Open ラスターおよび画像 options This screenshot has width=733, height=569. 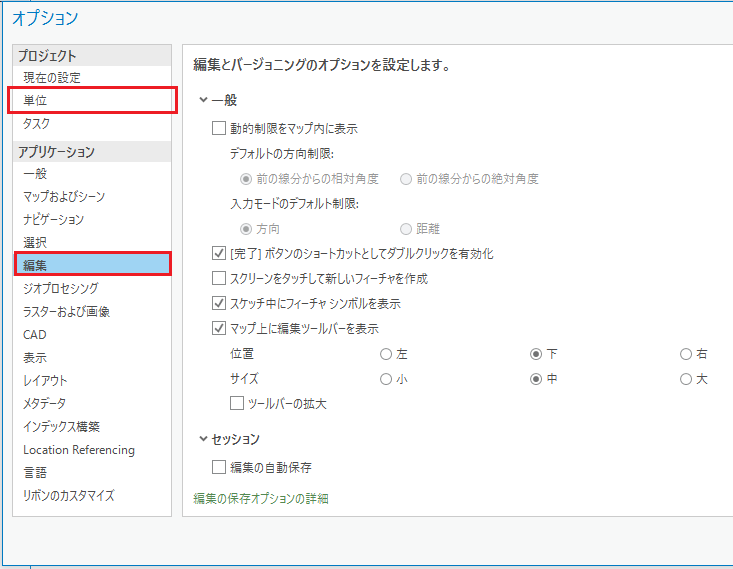92,311
